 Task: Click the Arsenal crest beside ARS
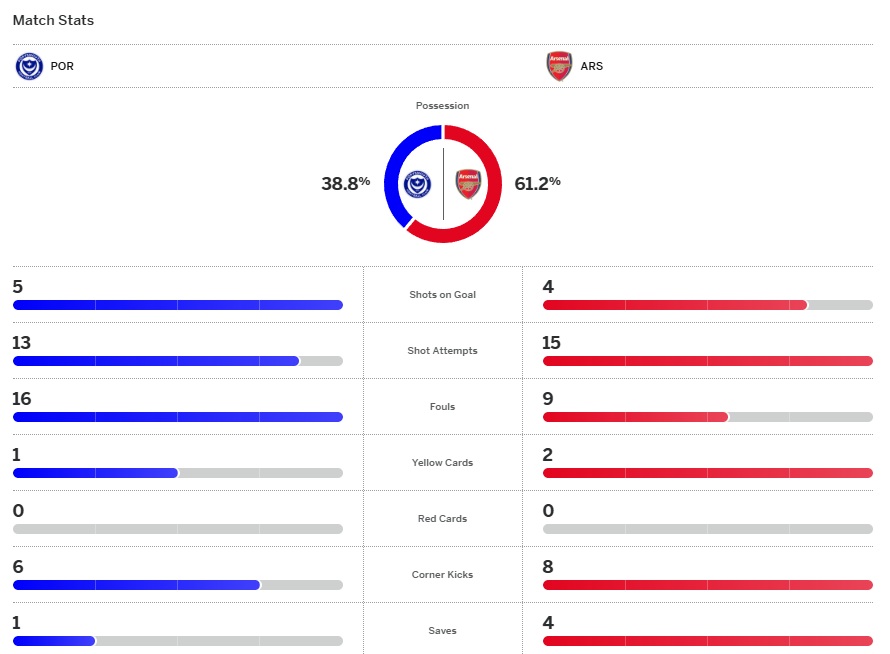point(559,67)
